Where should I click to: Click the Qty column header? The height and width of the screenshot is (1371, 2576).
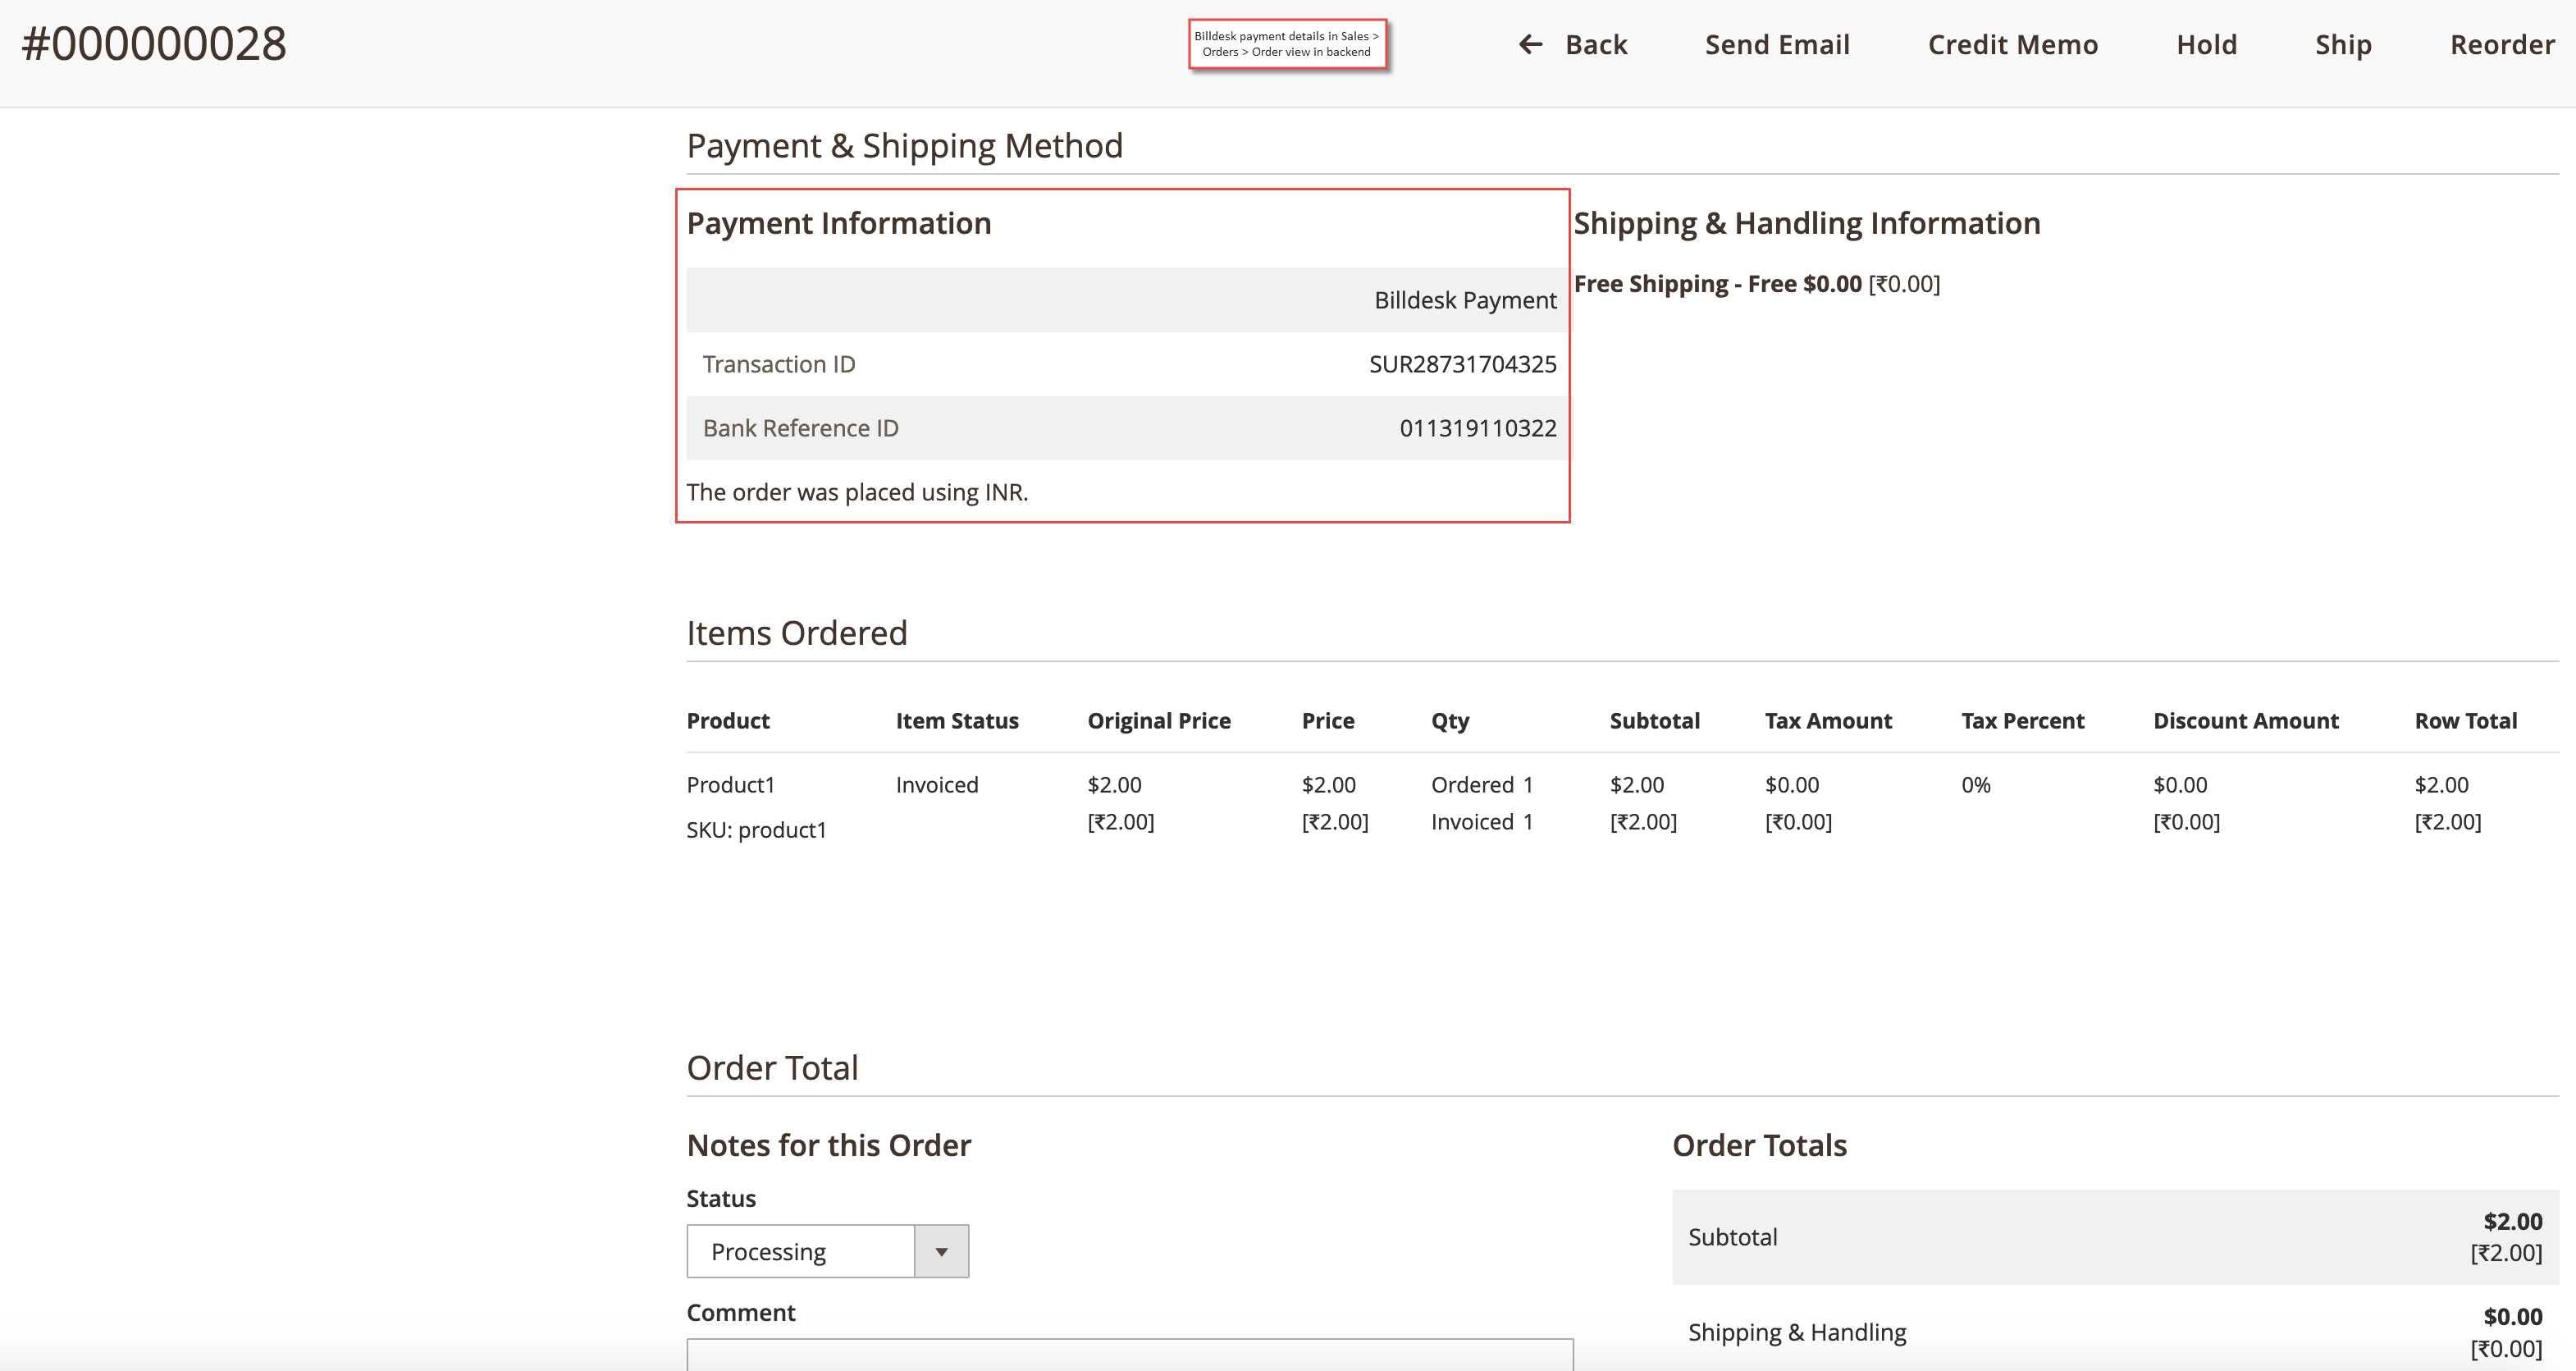tap(1450, 721)
